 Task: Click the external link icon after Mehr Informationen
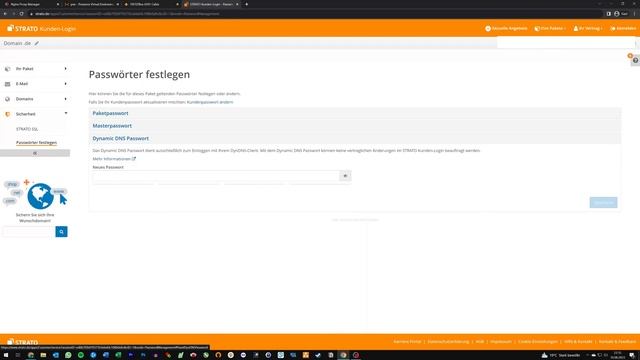coord(134,159)
